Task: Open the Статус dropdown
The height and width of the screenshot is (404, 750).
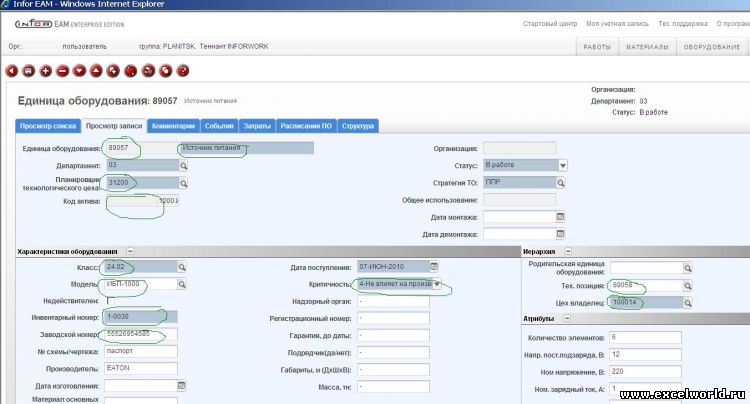Action: [563, 165]
